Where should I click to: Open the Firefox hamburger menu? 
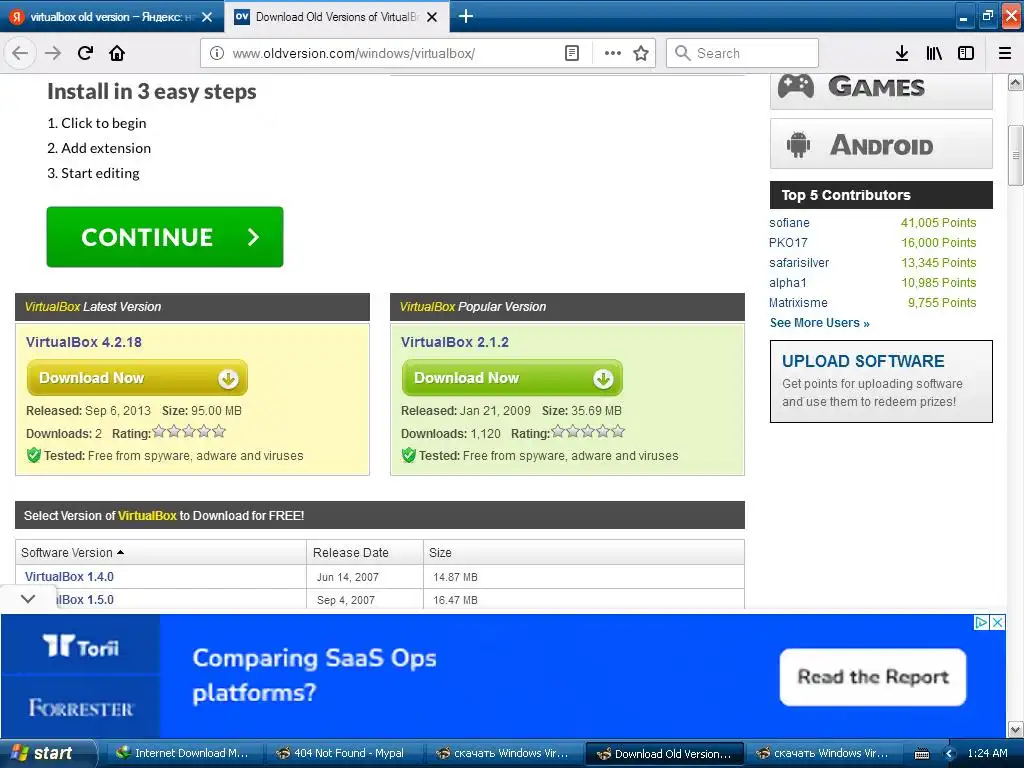point(1005,53)
